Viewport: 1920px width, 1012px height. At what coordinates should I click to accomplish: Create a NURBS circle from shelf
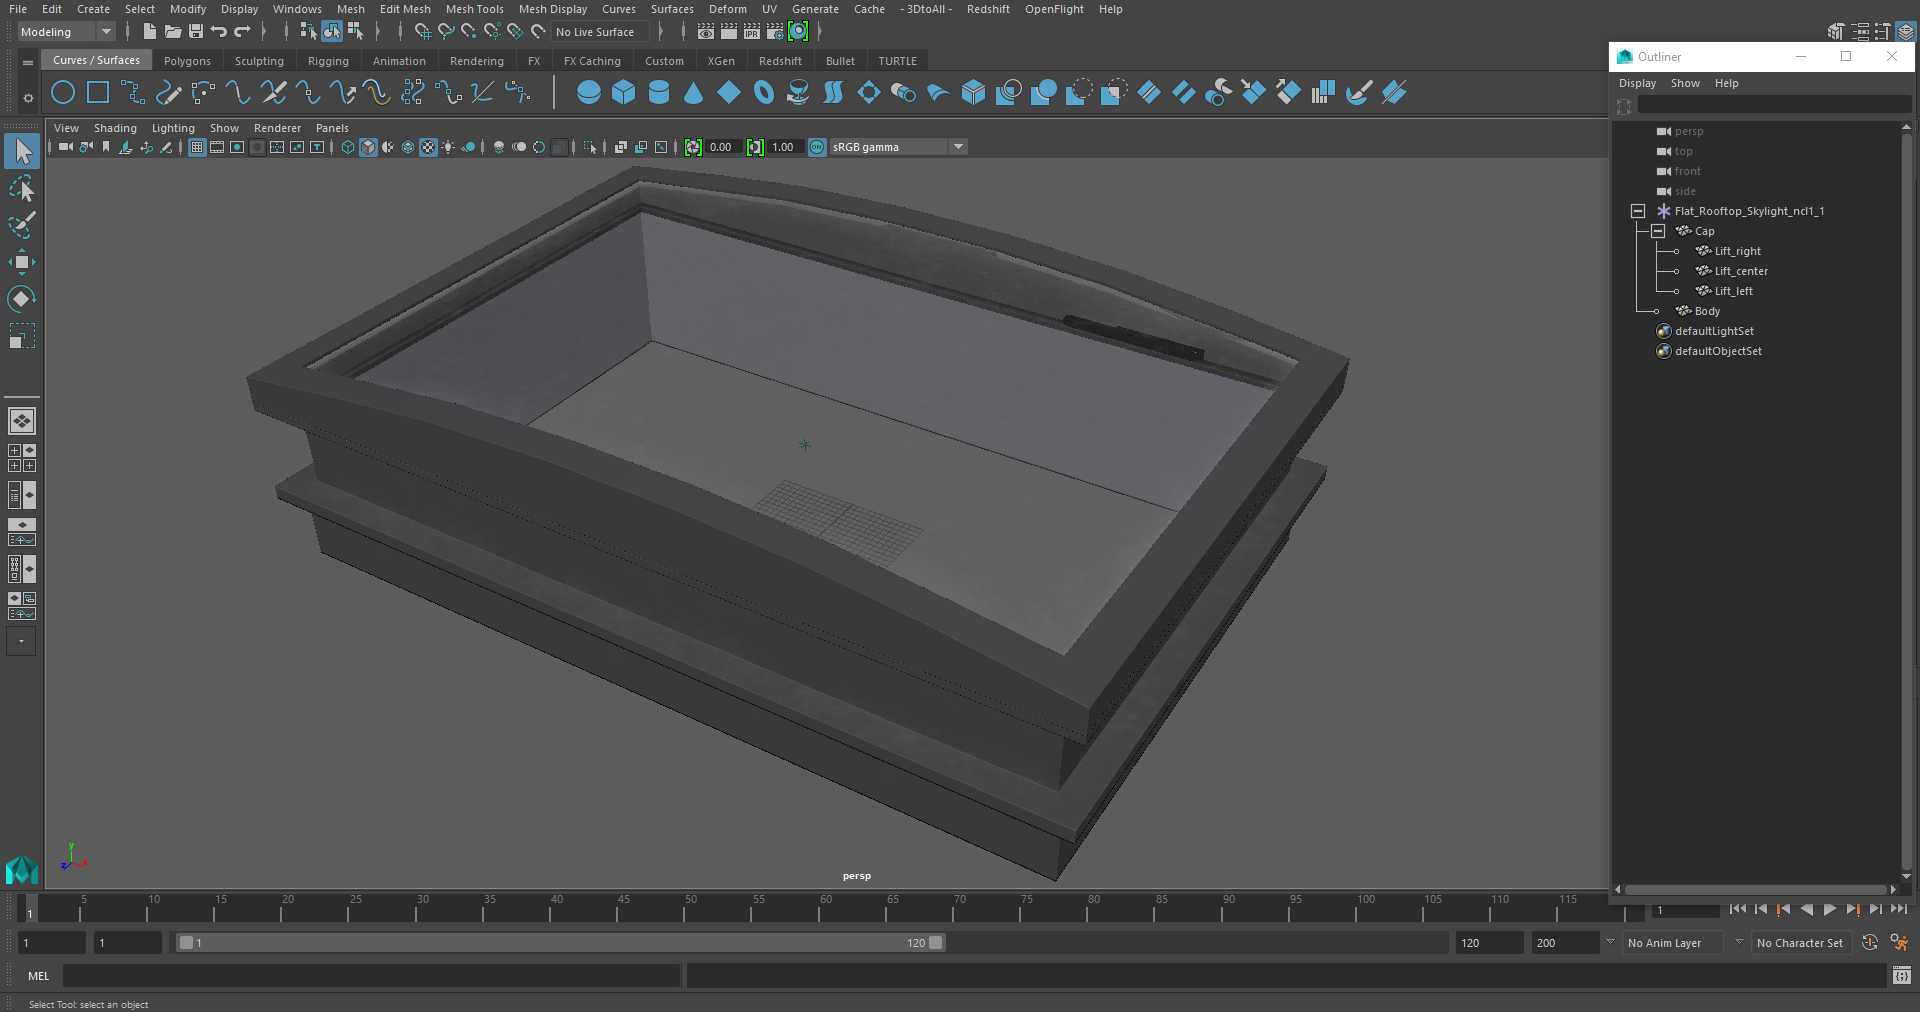pos(63,93)
